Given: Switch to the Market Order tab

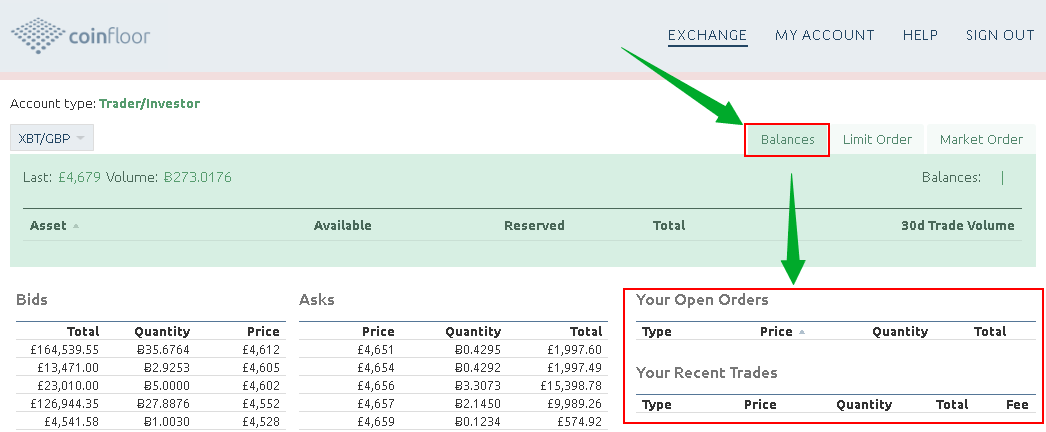Looking at the screenshot, I should tap(981, 140).
